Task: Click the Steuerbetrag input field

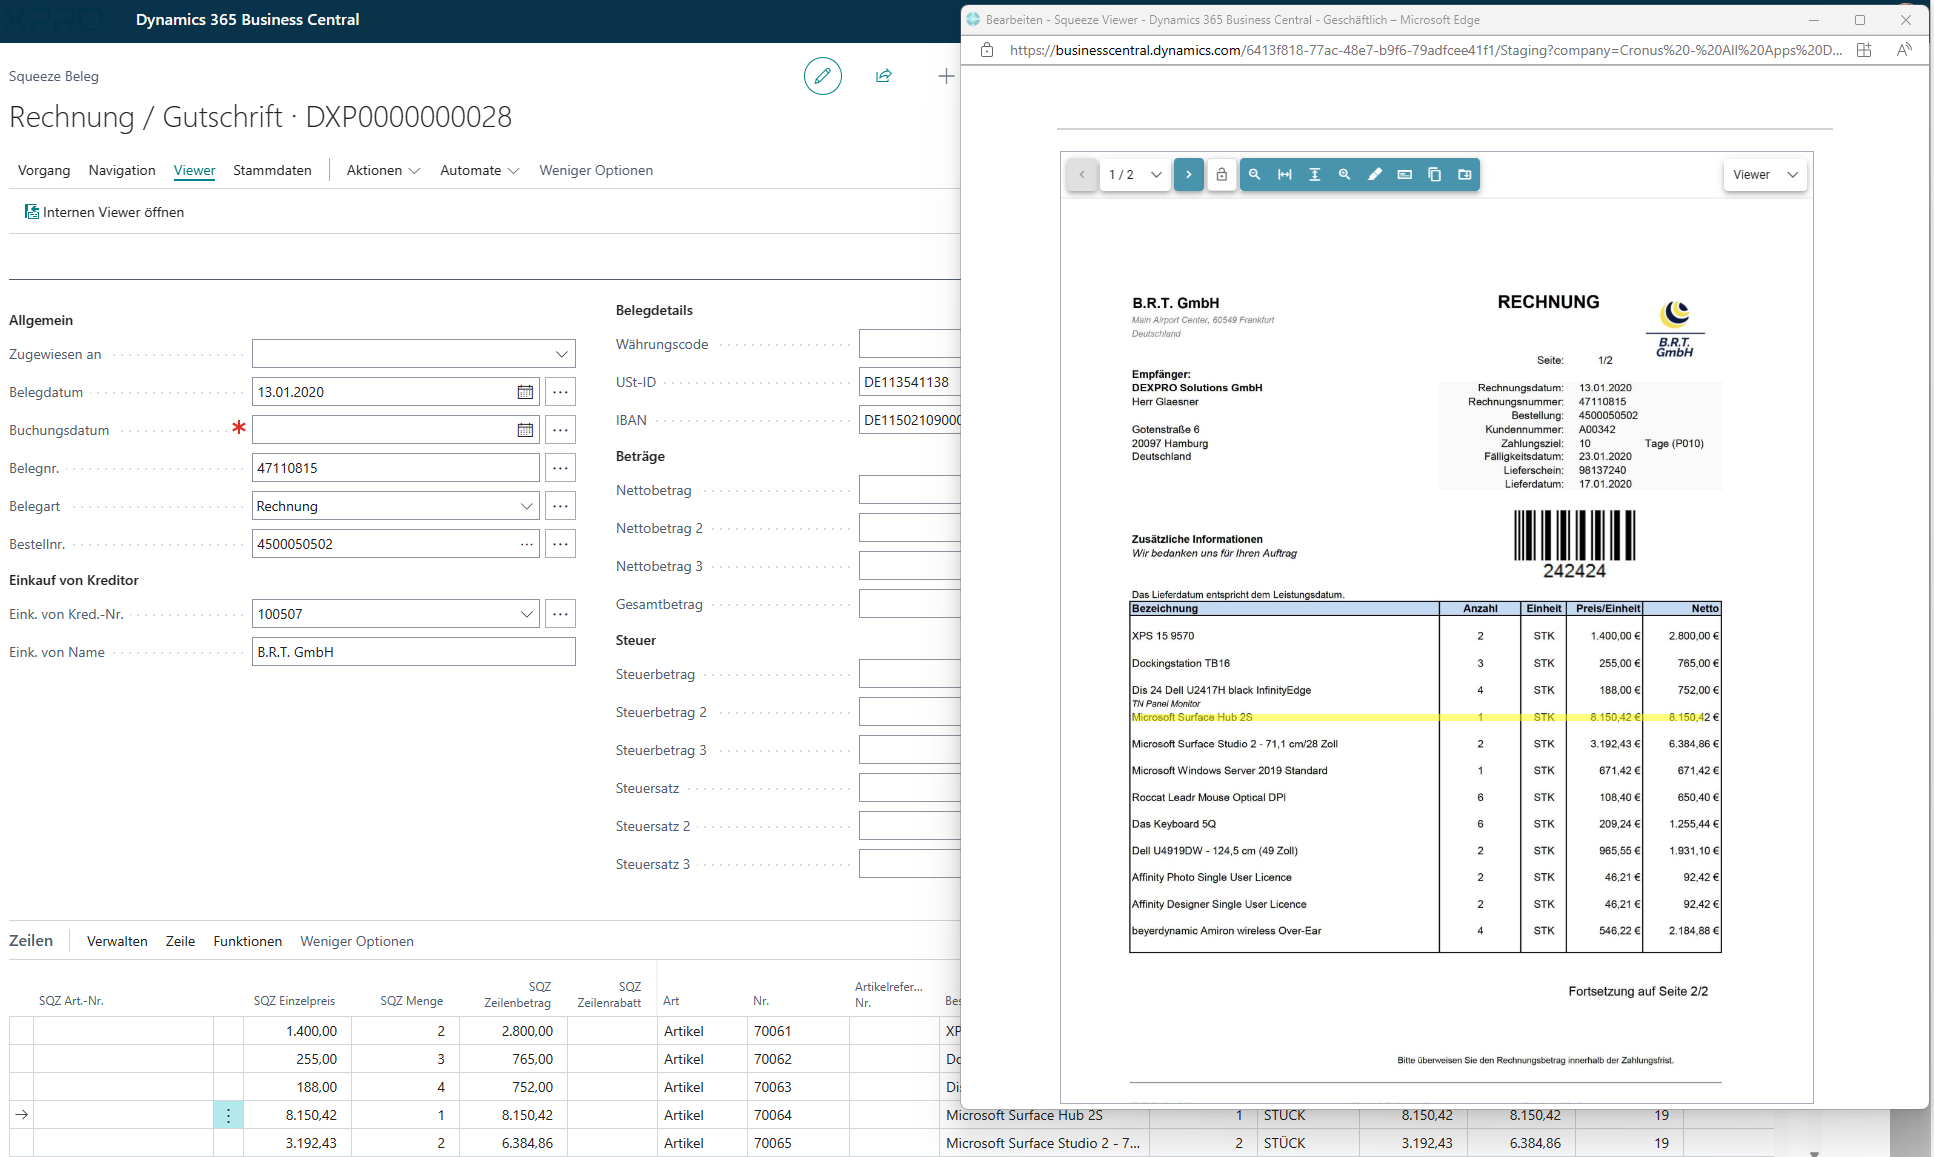Action: pyautogui.click(x=910, y=674)
